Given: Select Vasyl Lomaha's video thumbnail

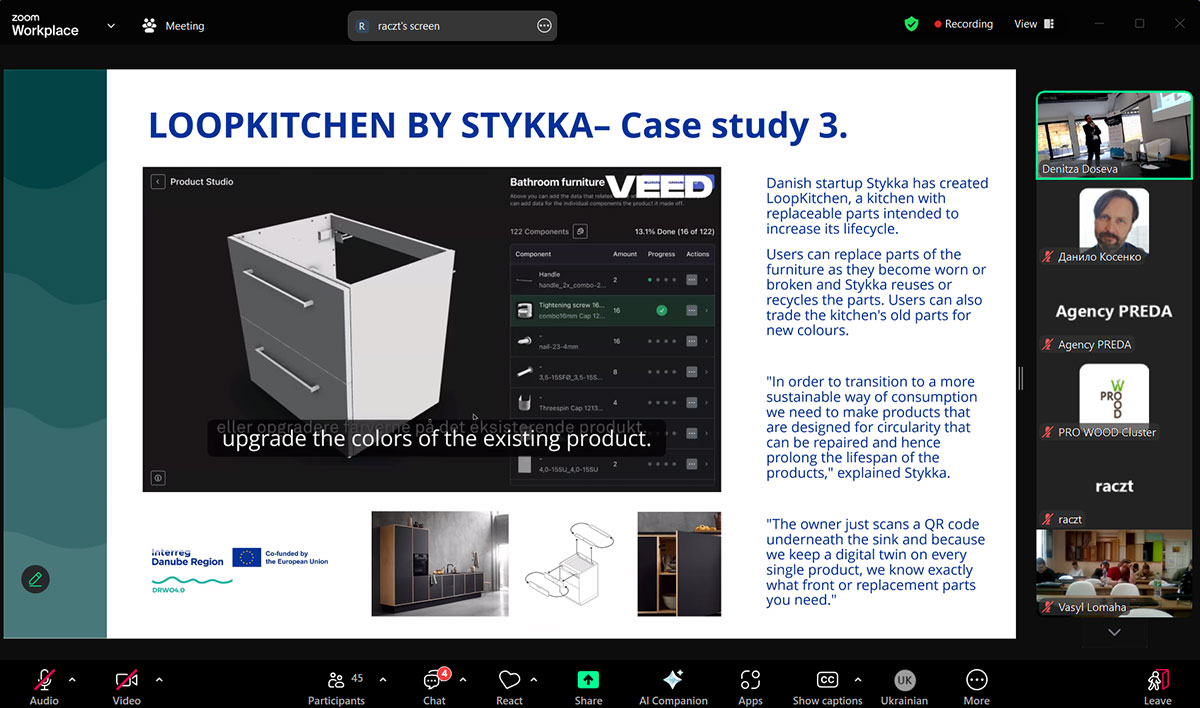Looking at the screenshot, I should pos(1114,573).
